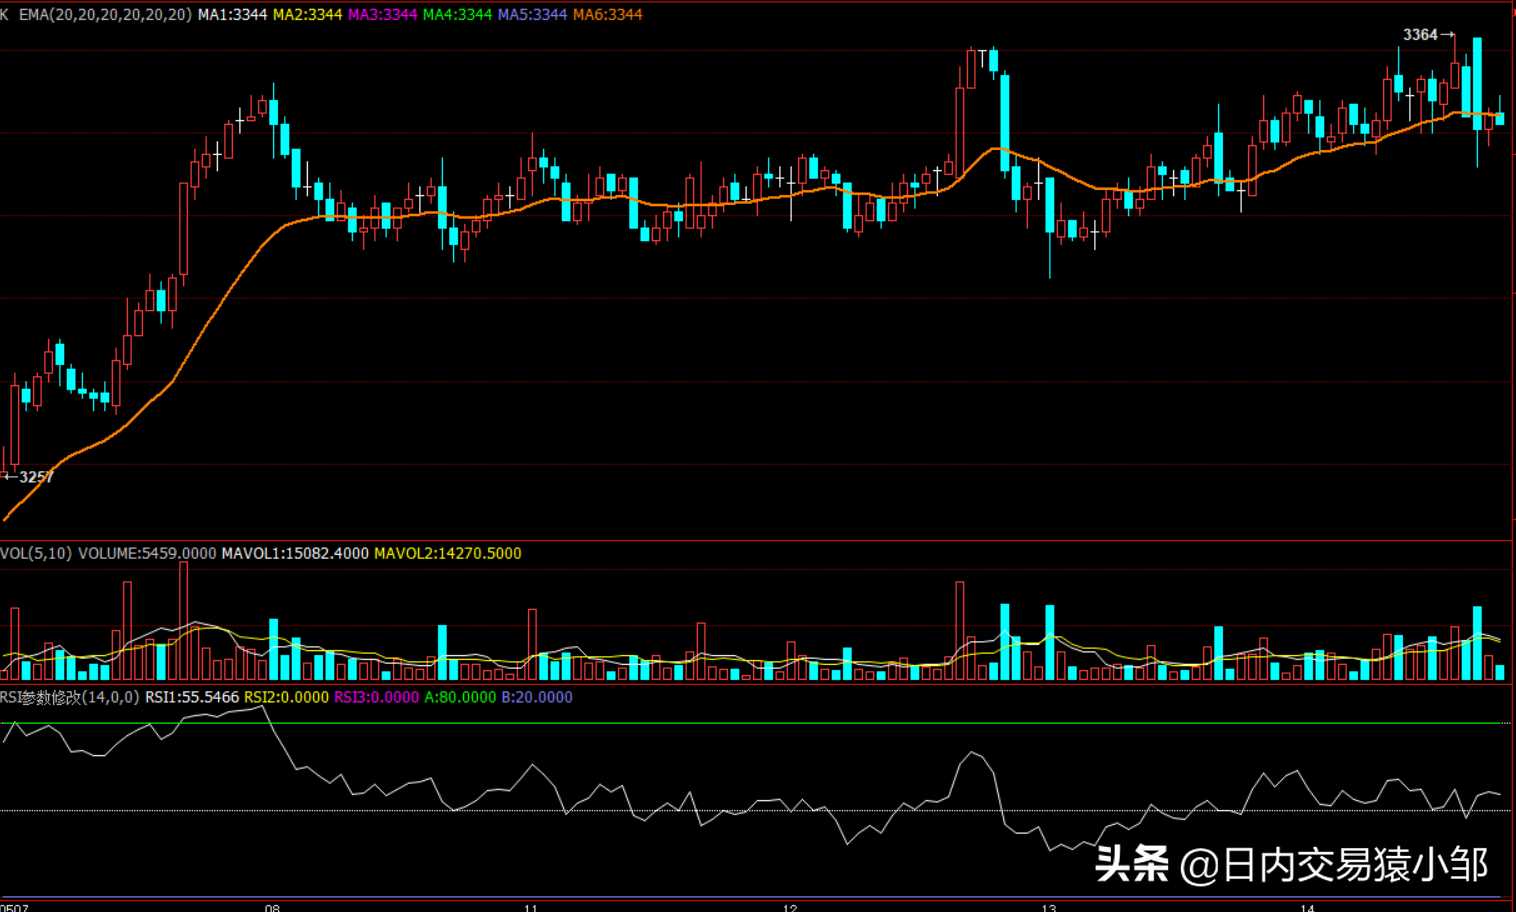Click the magenta RSI3:0.0000 label
Viewport: 1516px width, 912px height.
point(376,697)
